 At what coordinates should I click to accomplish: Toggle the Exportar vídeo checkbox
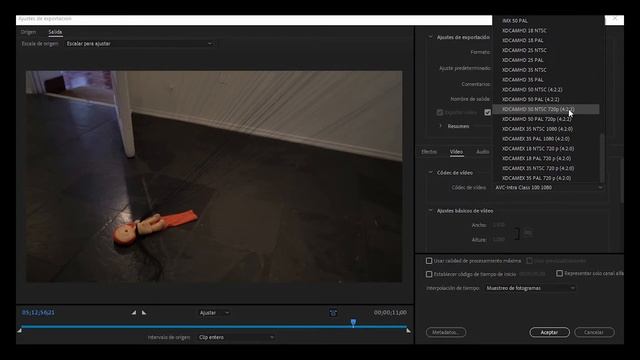(x=440, y=112)
